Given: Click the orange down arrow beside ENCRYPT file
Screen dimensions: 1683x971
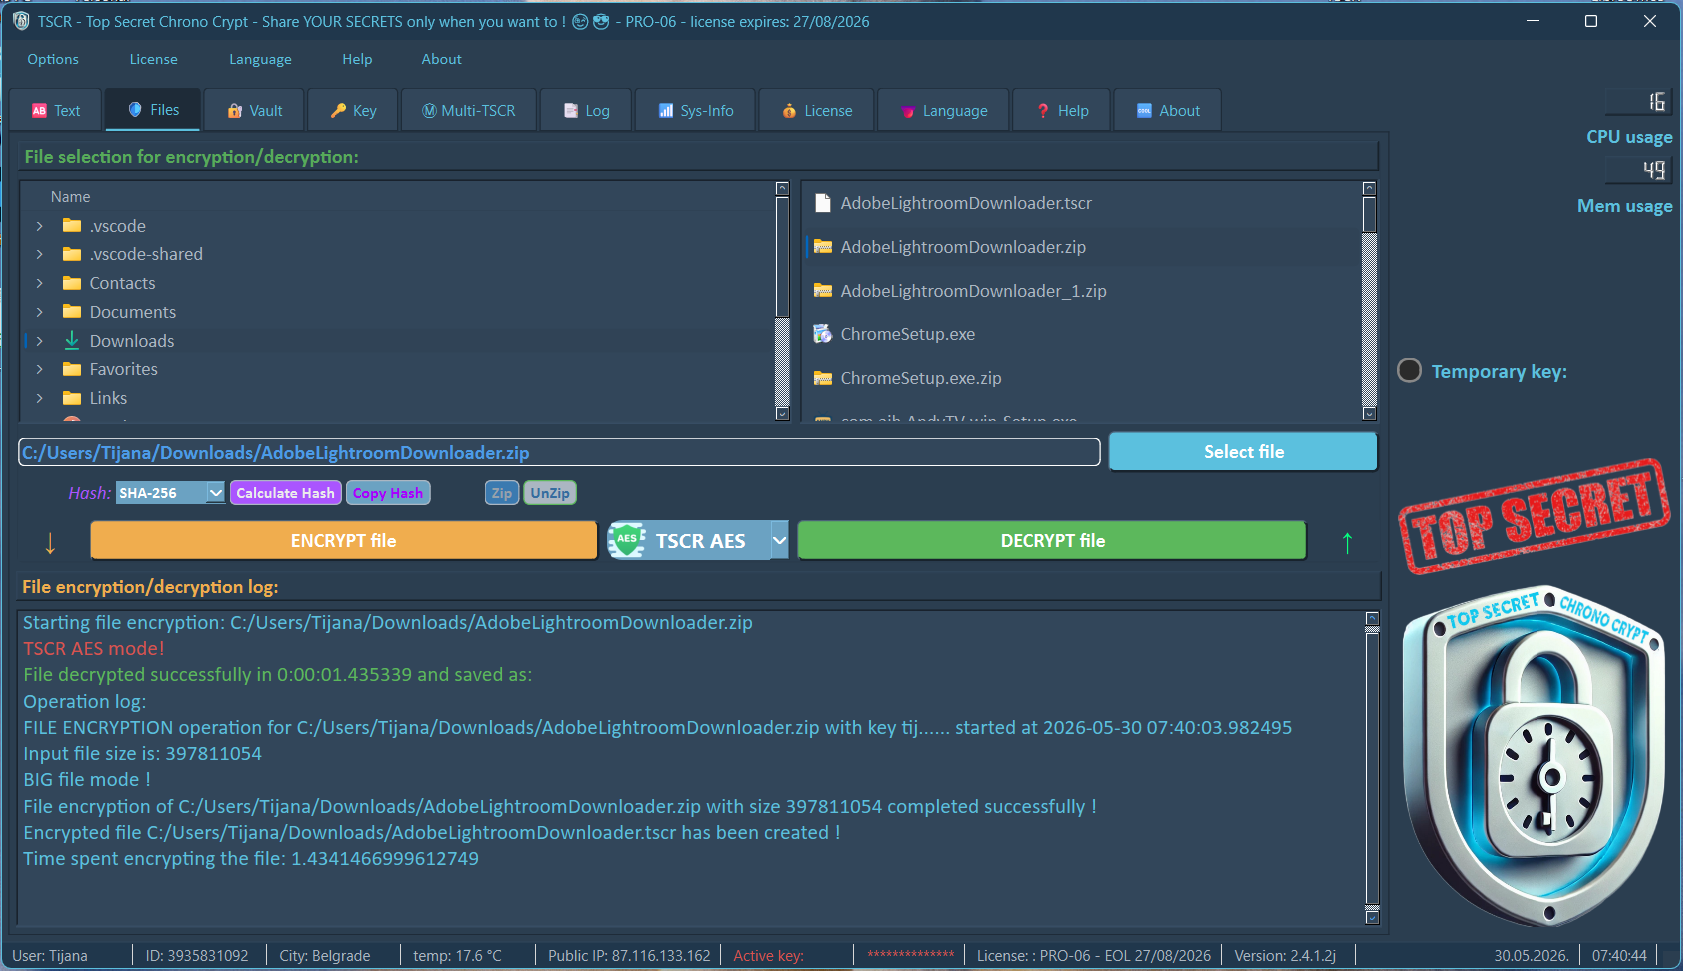Looking at the screenshot, I should point(50,543).
